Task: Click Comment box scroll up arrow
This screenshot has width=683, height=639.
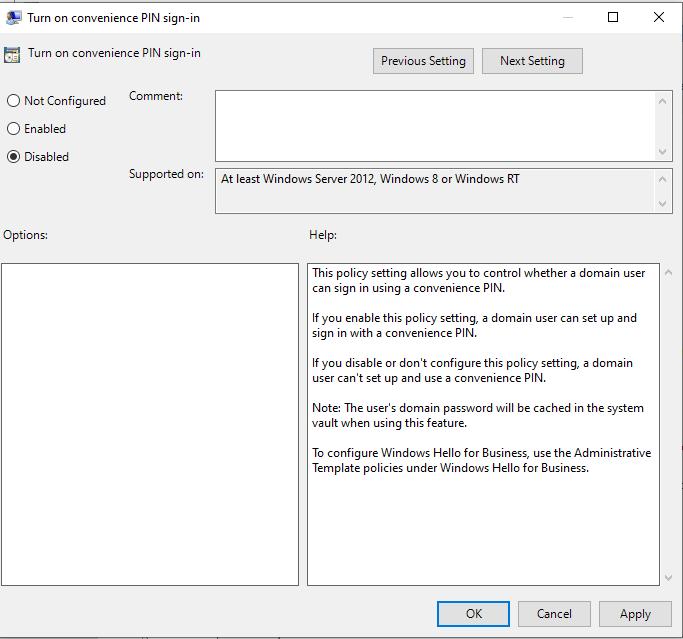Action: 663,100
